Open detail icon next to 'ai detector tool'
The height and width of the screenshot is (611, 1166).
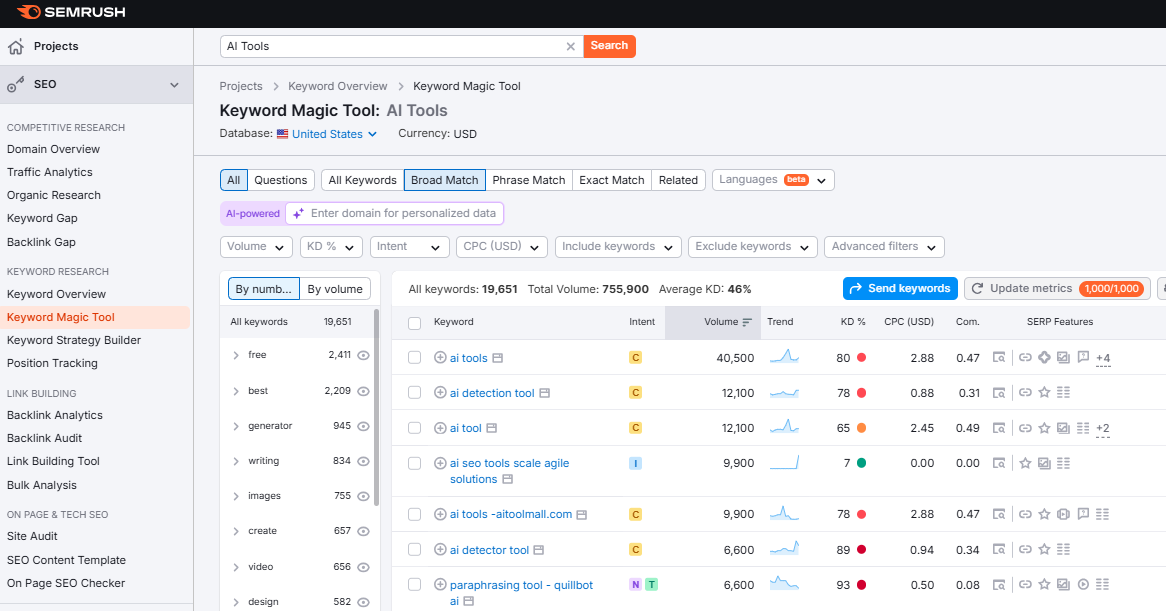[539, 550]
